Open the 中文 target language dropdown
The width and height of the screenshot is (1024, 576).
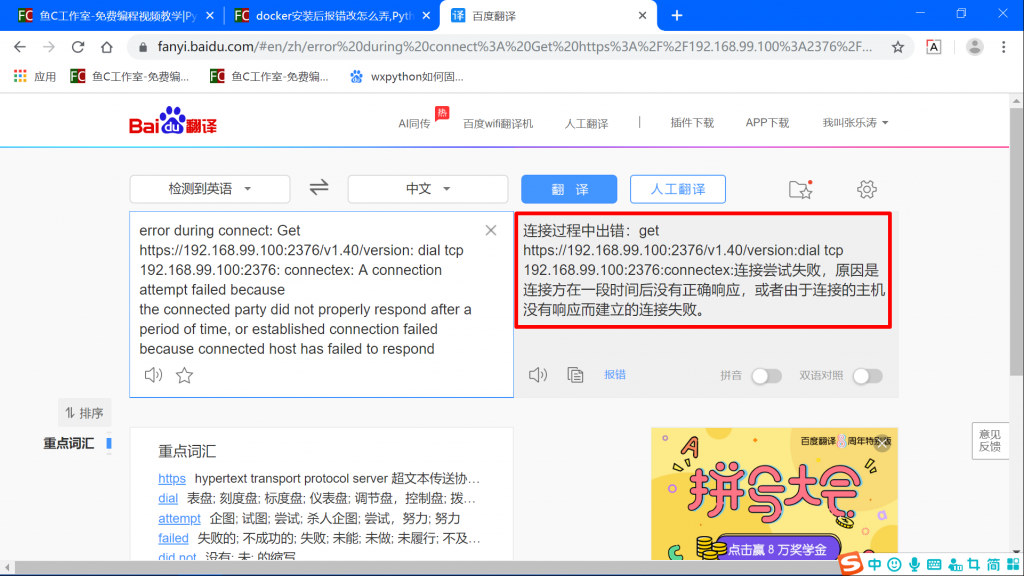[427, 189]
